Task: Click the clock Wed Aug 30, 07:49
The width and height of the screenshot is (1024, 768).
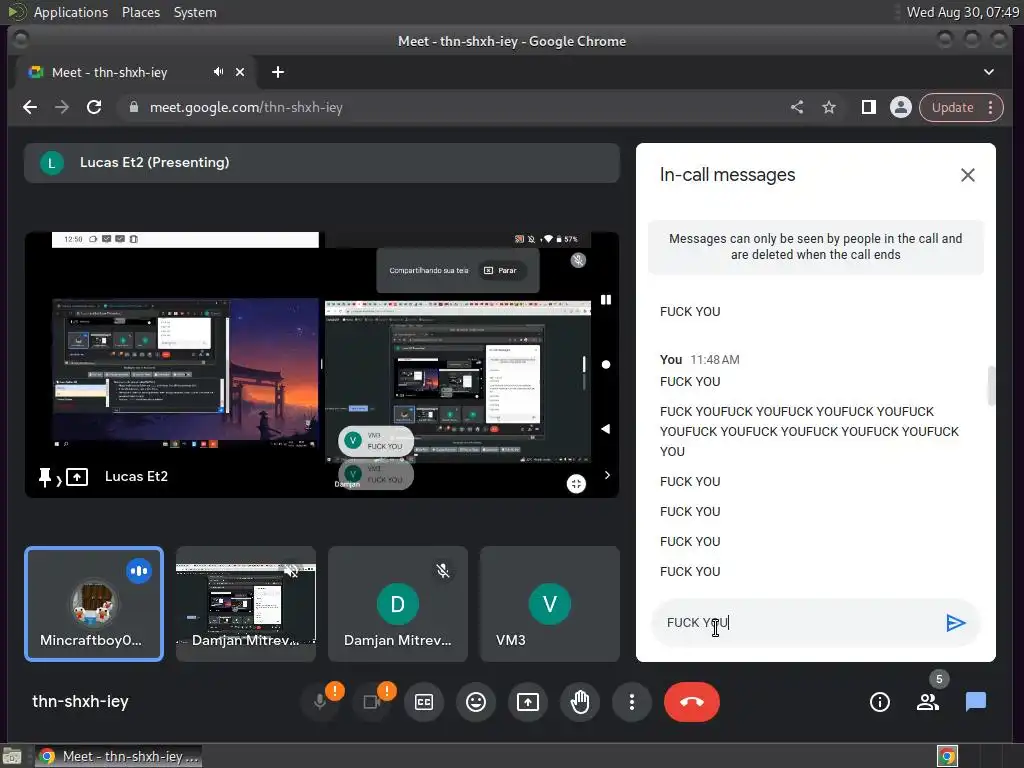Action: point(963,12)
